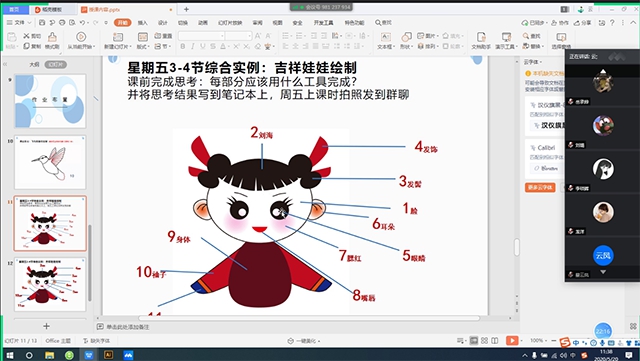640x361 pixels.
Task: Click the Help question mark icon
Action: tap(612, 23)
